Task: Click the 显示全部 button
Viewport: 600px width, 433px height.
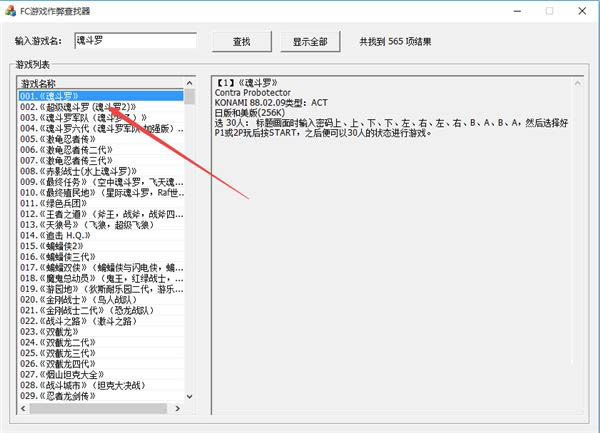Action: pyautogui.click(x=310, y=42)
